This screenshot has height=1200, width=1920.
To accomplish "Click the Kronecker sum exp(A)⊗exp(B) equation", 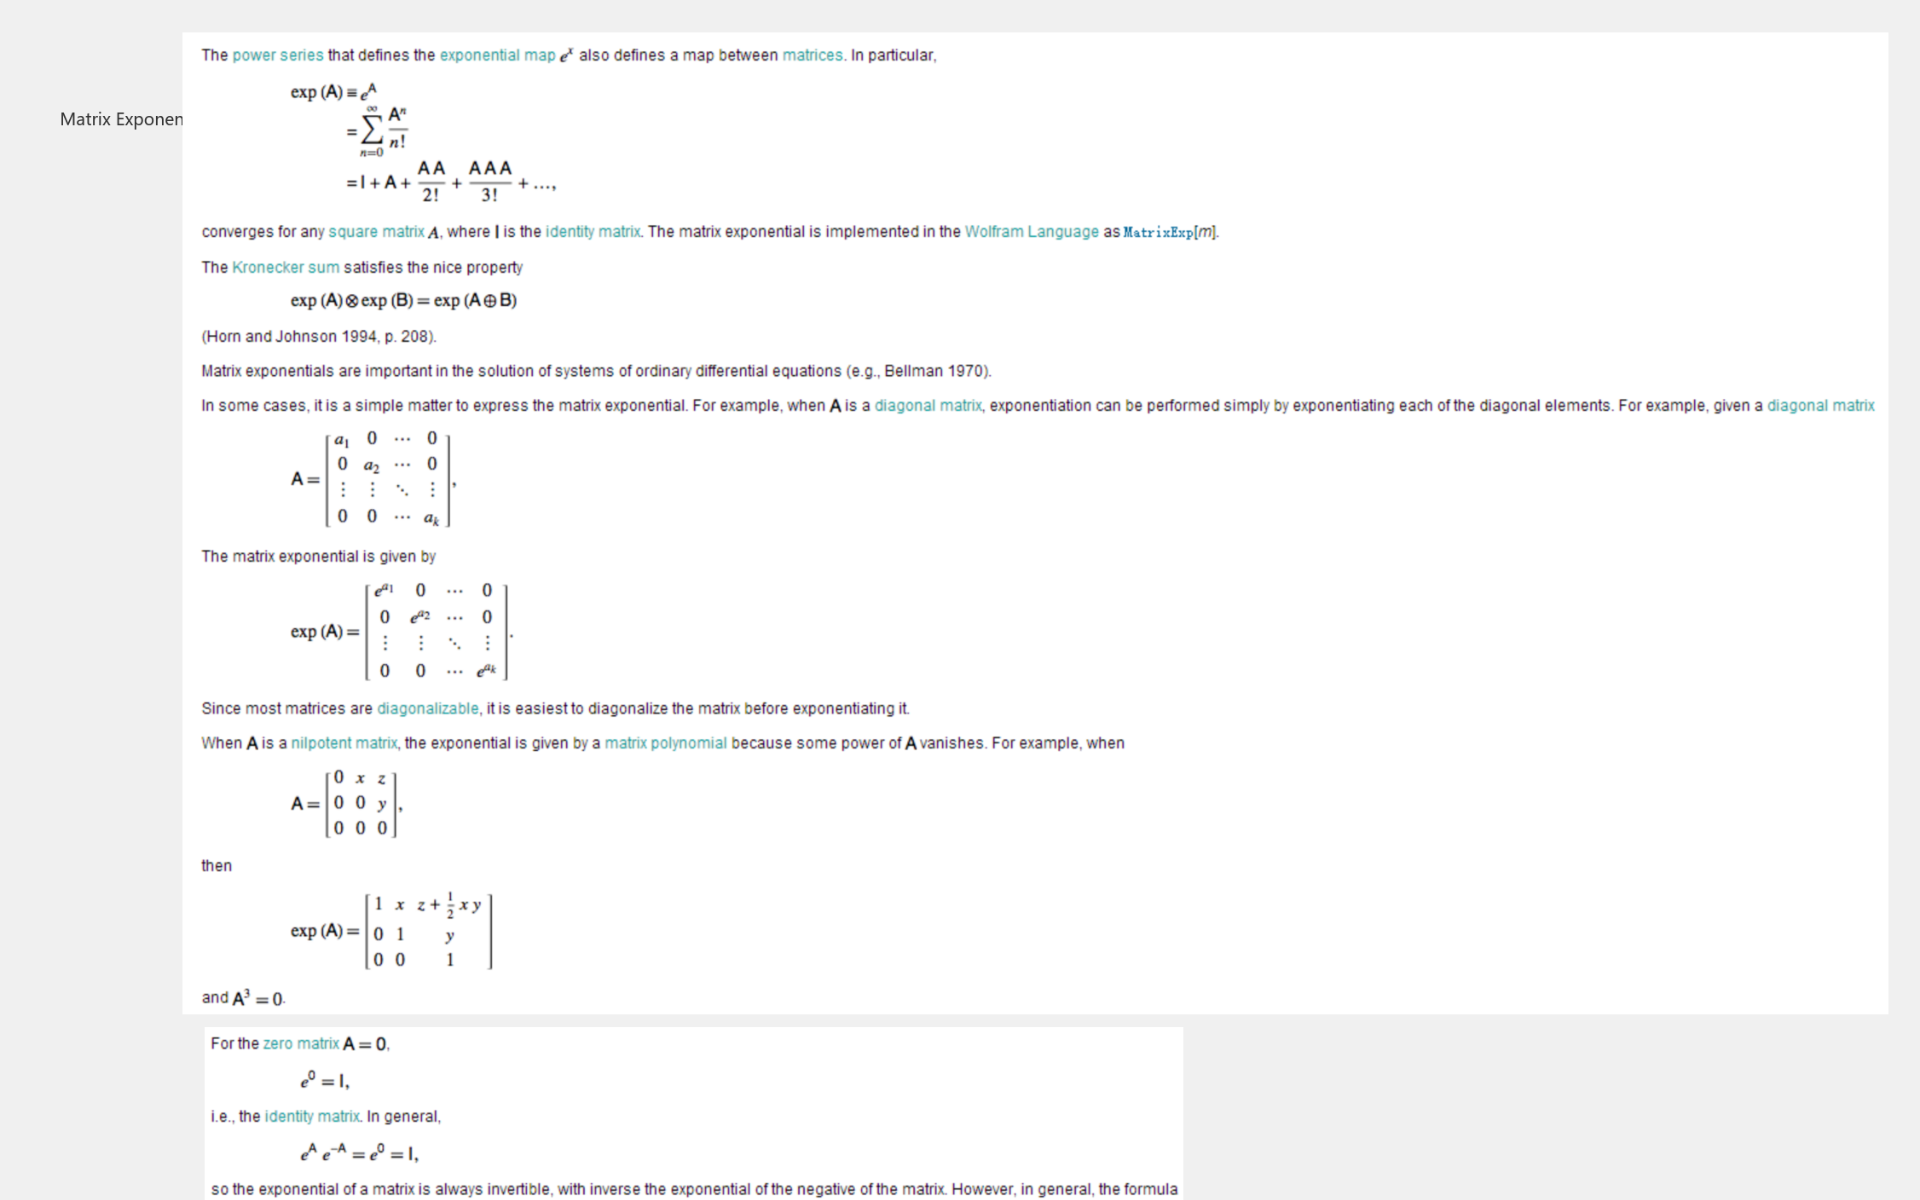I will point(403,300).
